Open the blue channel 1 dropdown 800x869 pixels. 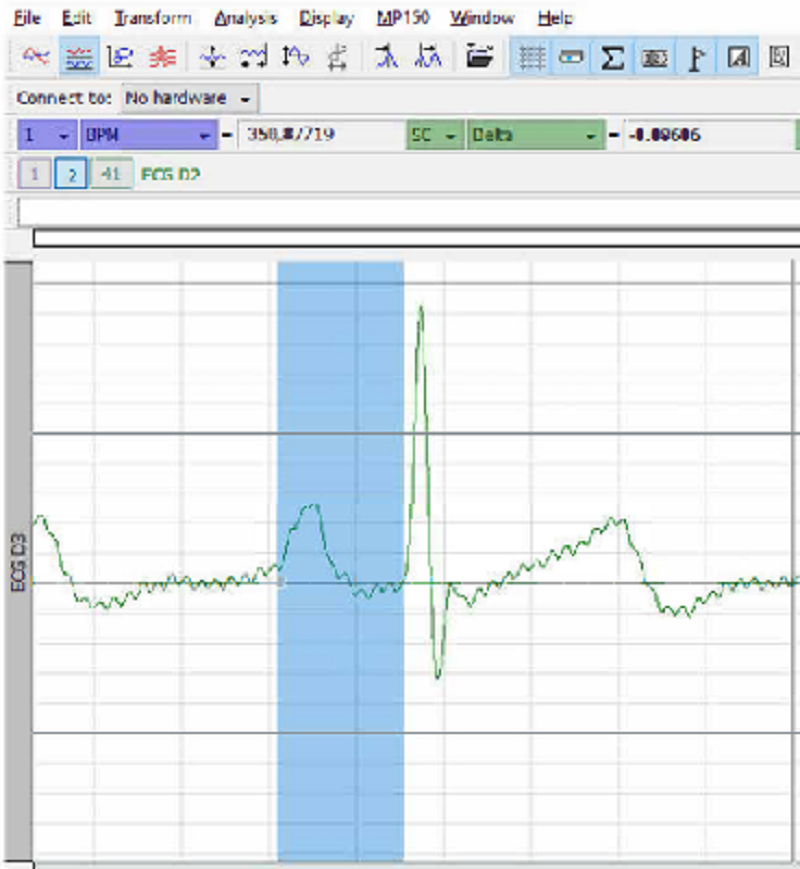tap(47, 135)
